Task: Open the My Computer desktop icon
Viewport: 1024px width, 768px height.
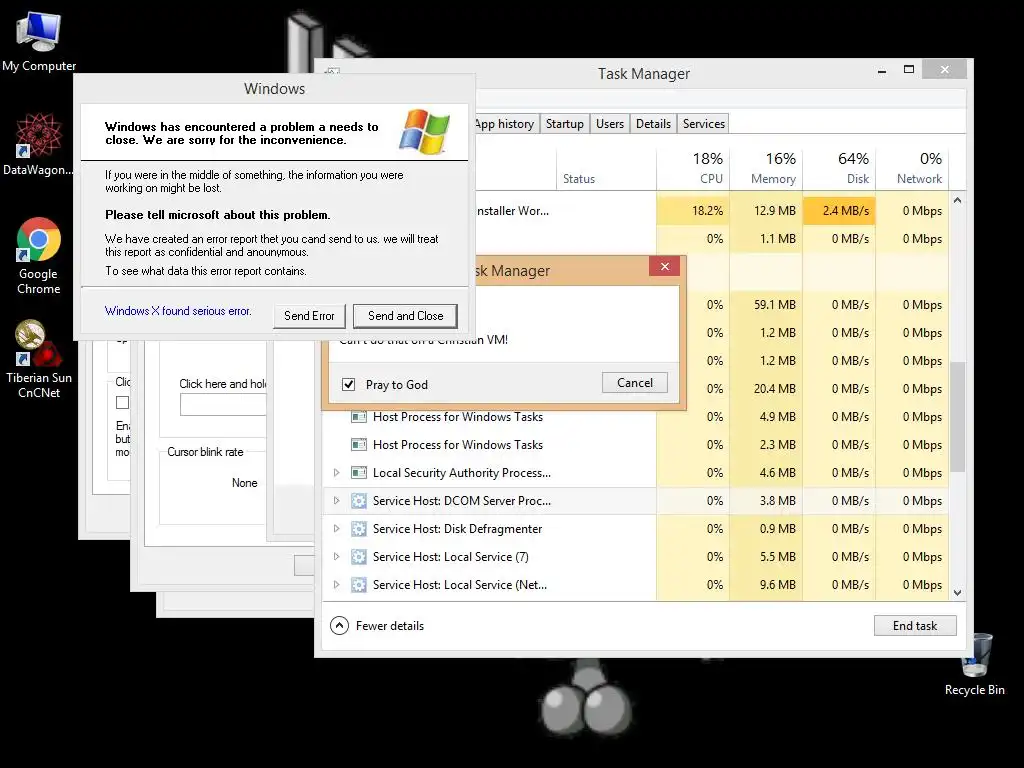Action: pos(39,42)
